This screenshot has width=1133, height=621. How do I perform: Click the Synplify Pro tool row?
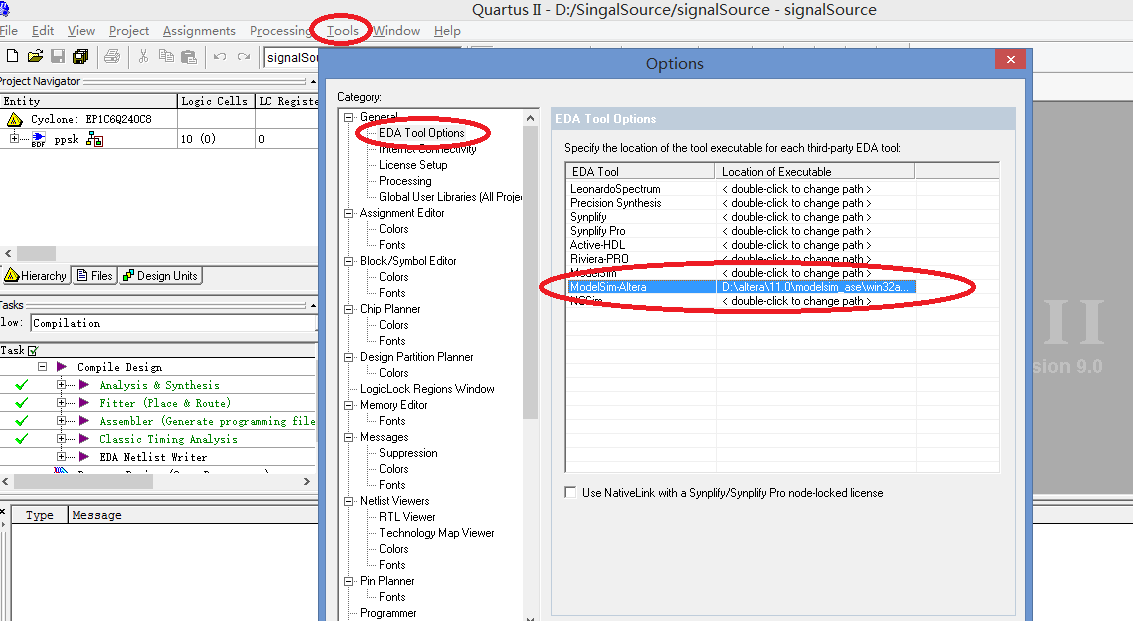[741, 231]
